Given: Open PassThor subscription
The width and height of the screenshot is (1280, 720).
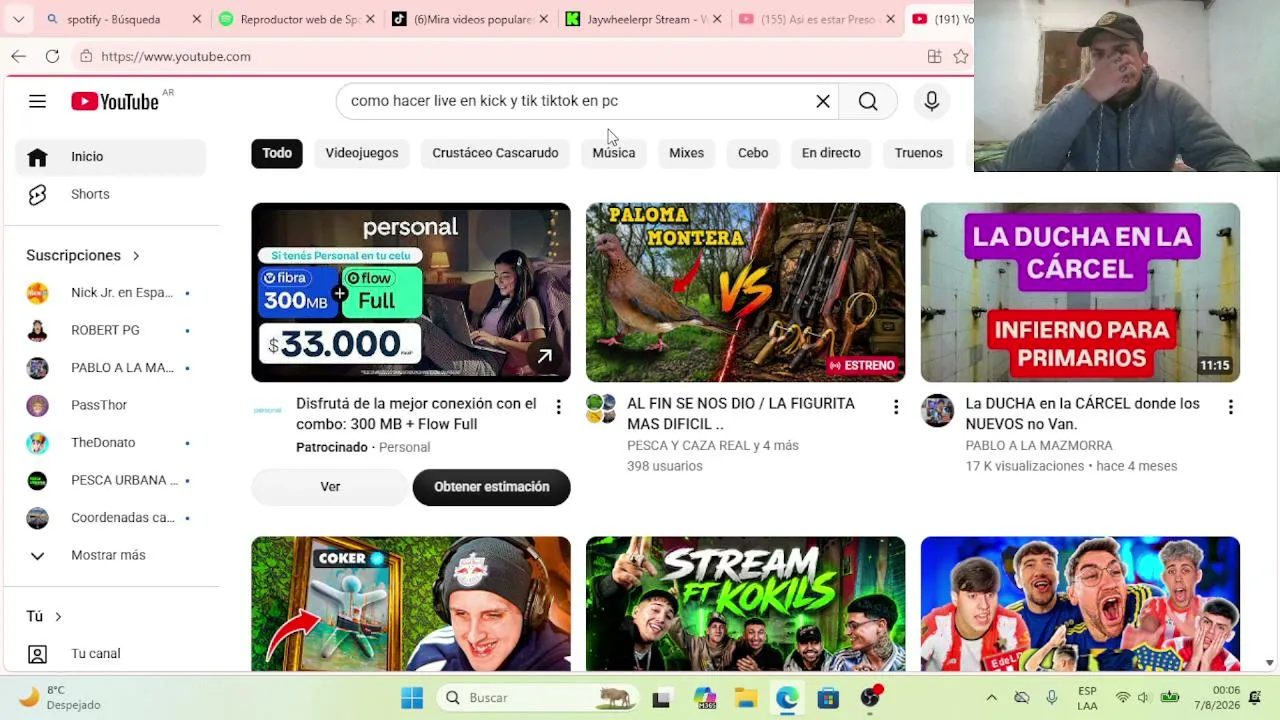Looking at the screenshot, I should [x=110, y=405].
